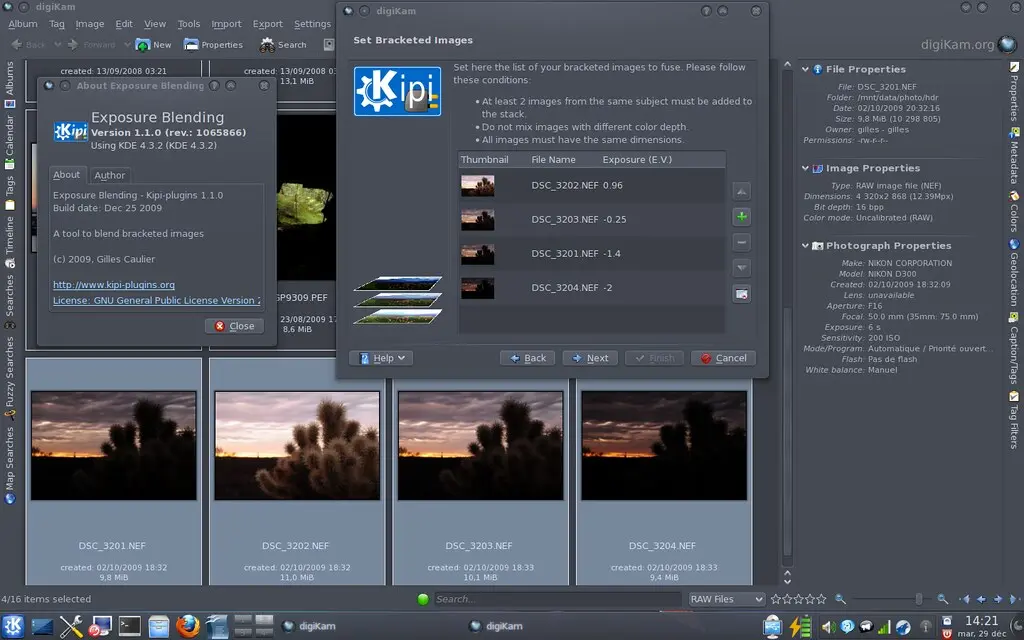The width and height of the screenshot is (1024, 640).
Task: Switch to the Author tab
Action: 110,175
